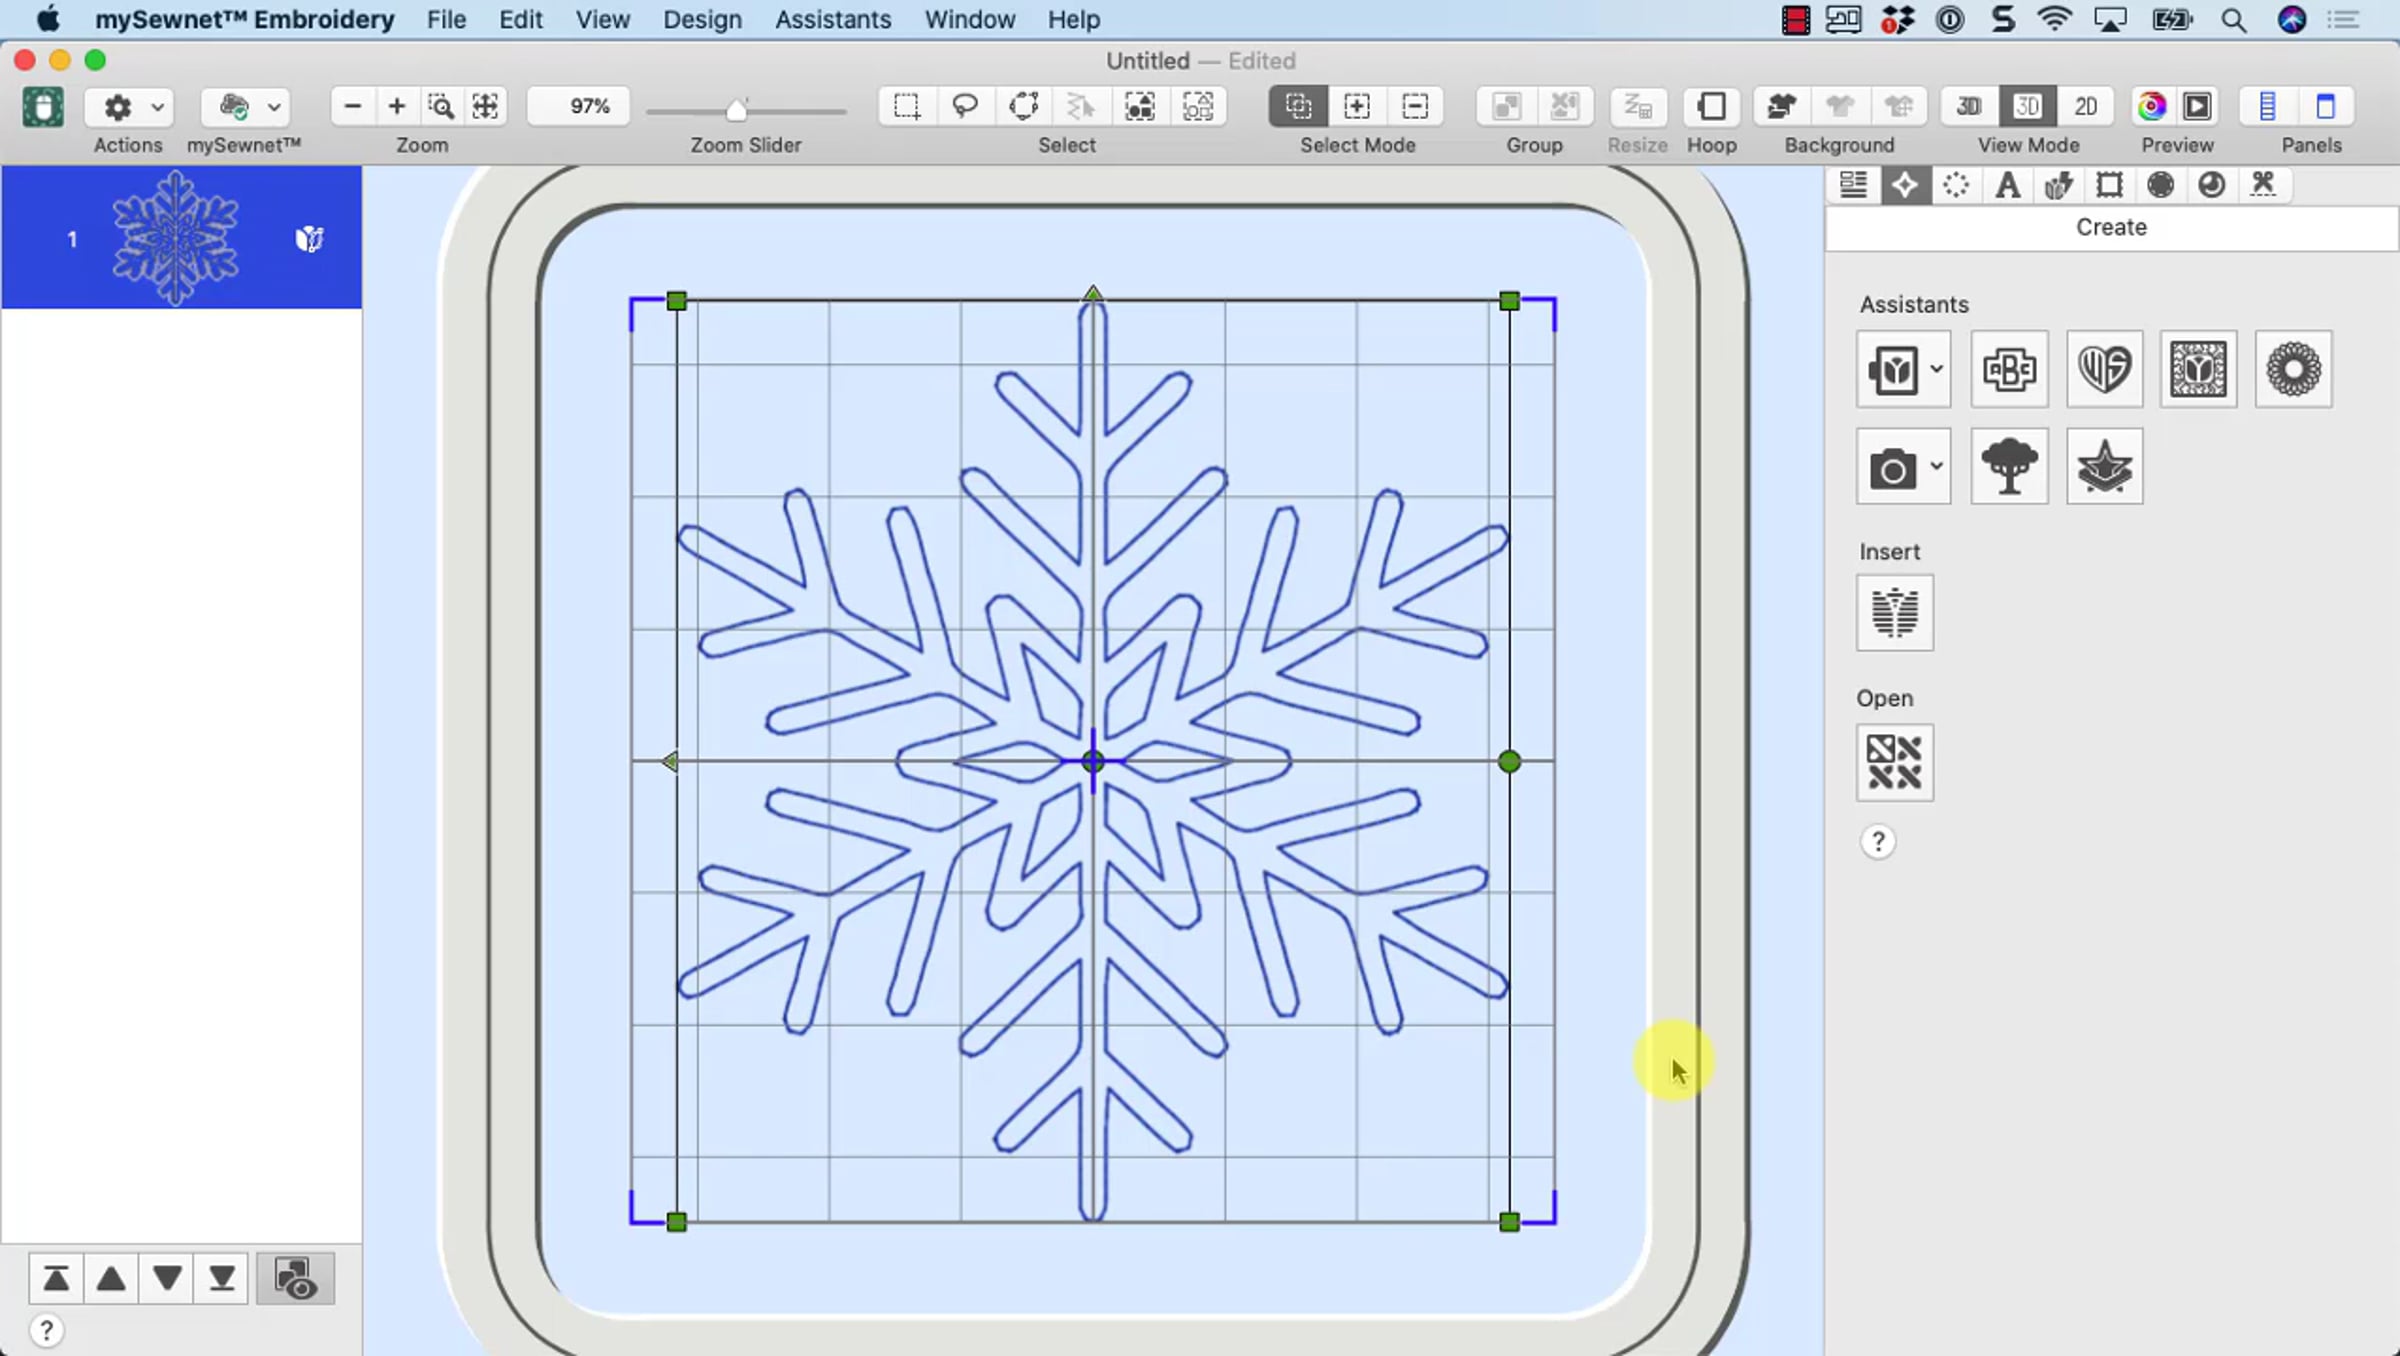
Task: Click Move to Front arrow button
Action: tap(56, 1278)
